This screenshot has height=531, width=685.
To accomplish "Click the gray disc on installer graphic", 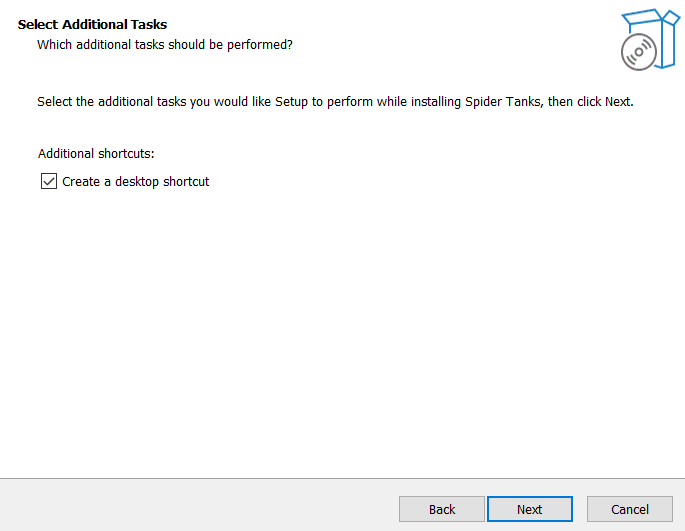I will 639,52.
